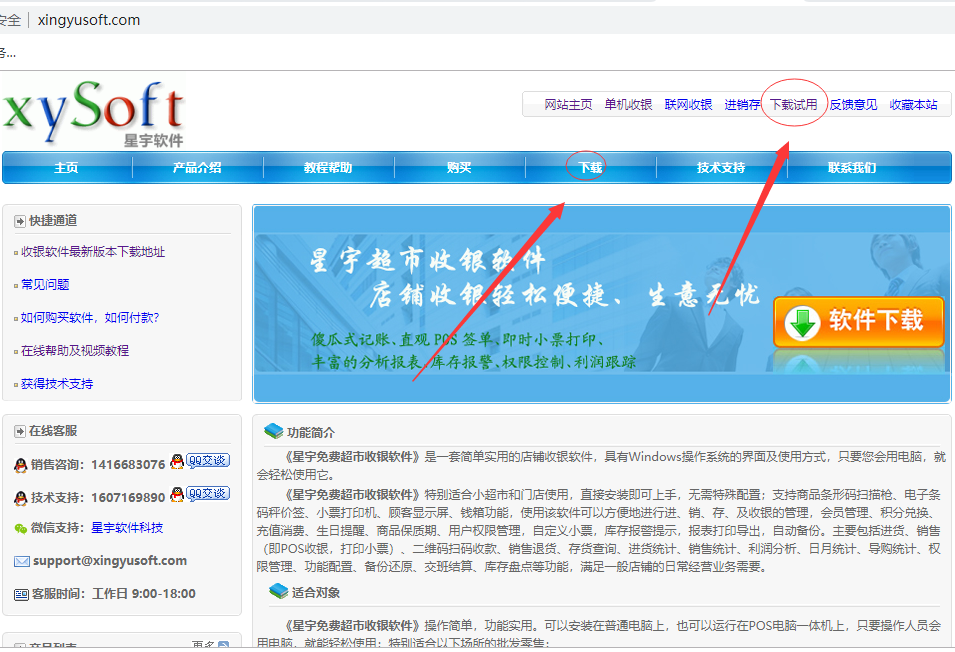
Task: Click the orange 软件下载 button
Action: click(859, 322)
